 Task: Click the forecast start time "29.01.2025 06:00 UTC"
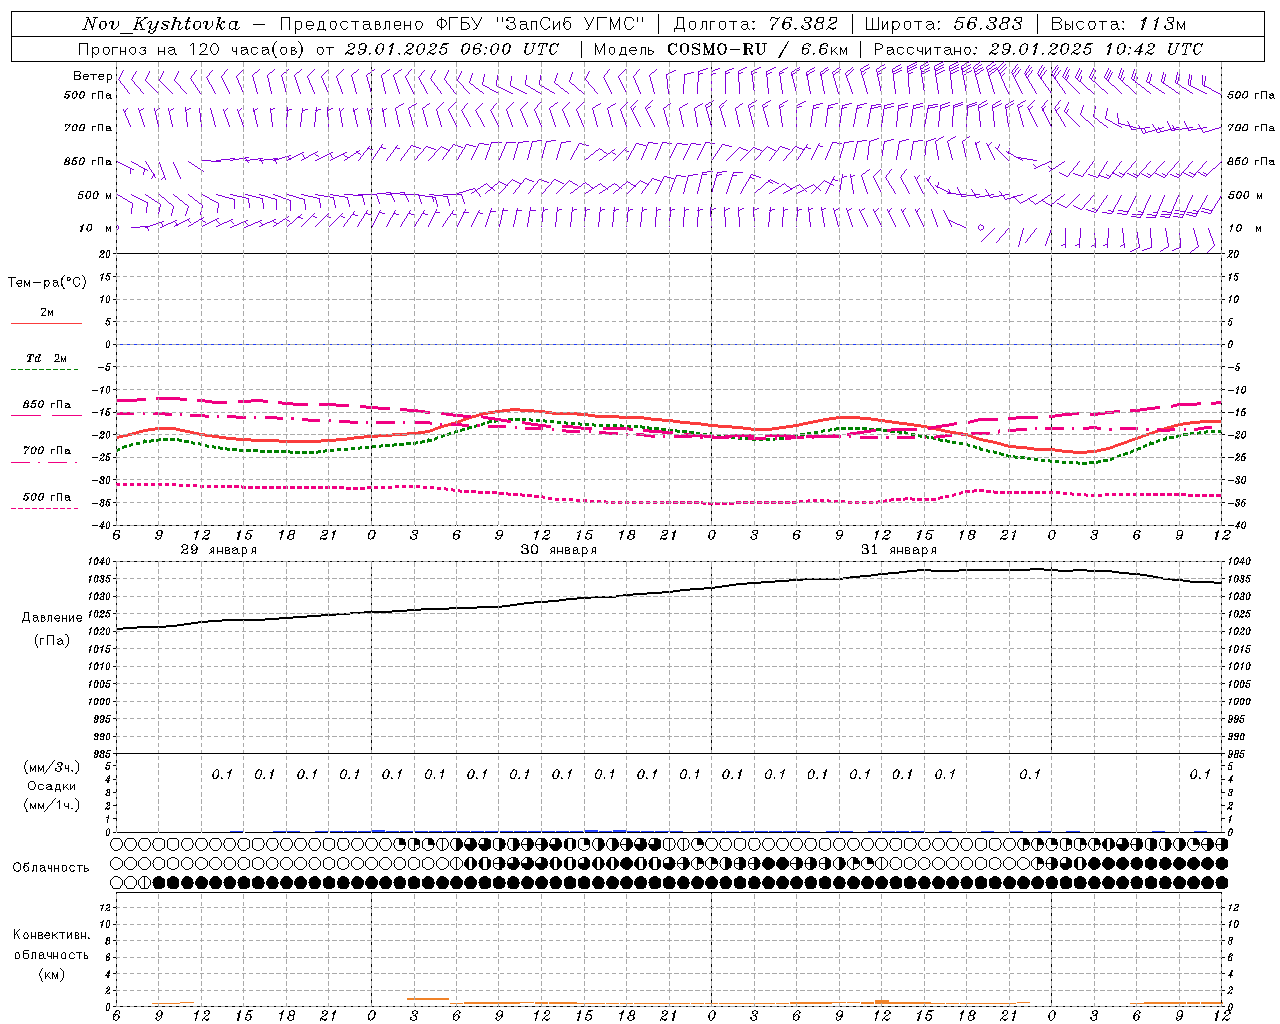point(452,49)
